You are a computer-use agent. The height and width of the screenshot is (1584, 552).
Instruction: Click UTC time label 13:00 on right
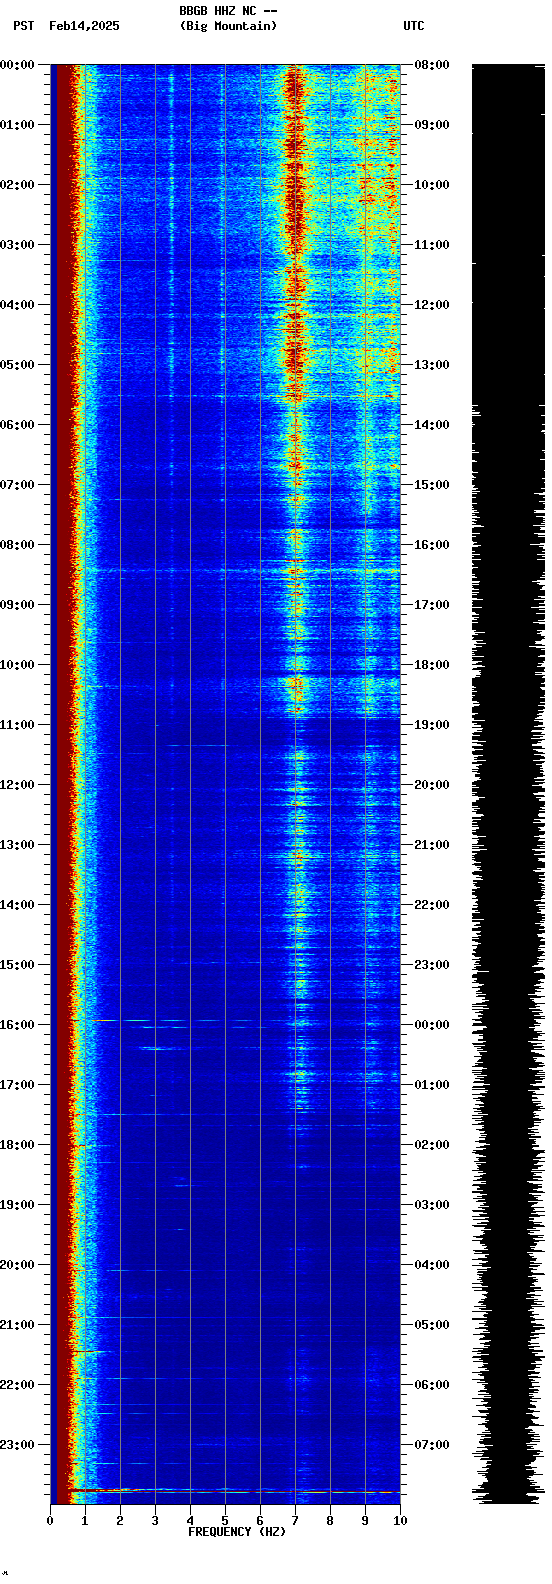pos(432,365)
